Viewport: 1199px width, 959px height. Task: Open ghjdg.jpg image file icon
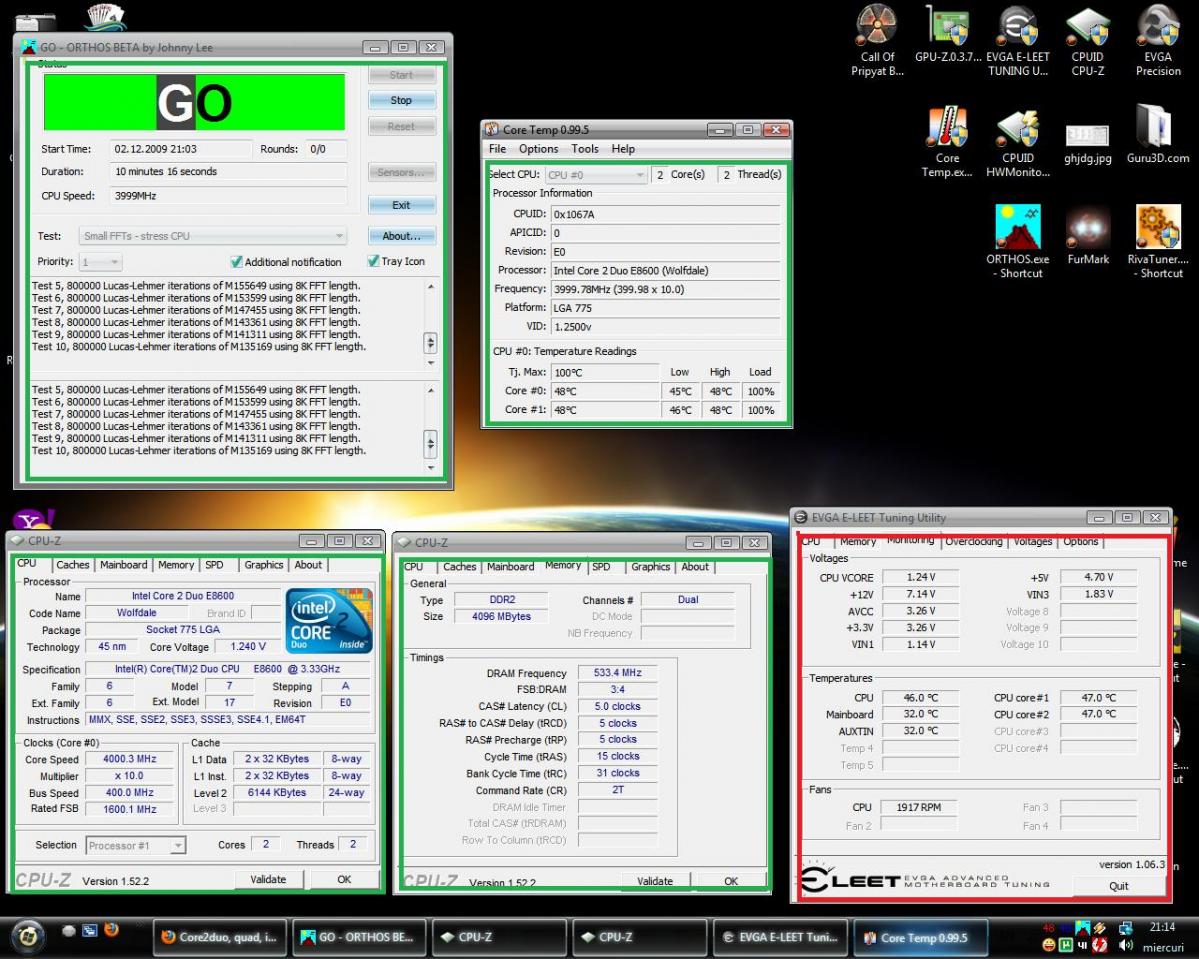pos(1087,142)
